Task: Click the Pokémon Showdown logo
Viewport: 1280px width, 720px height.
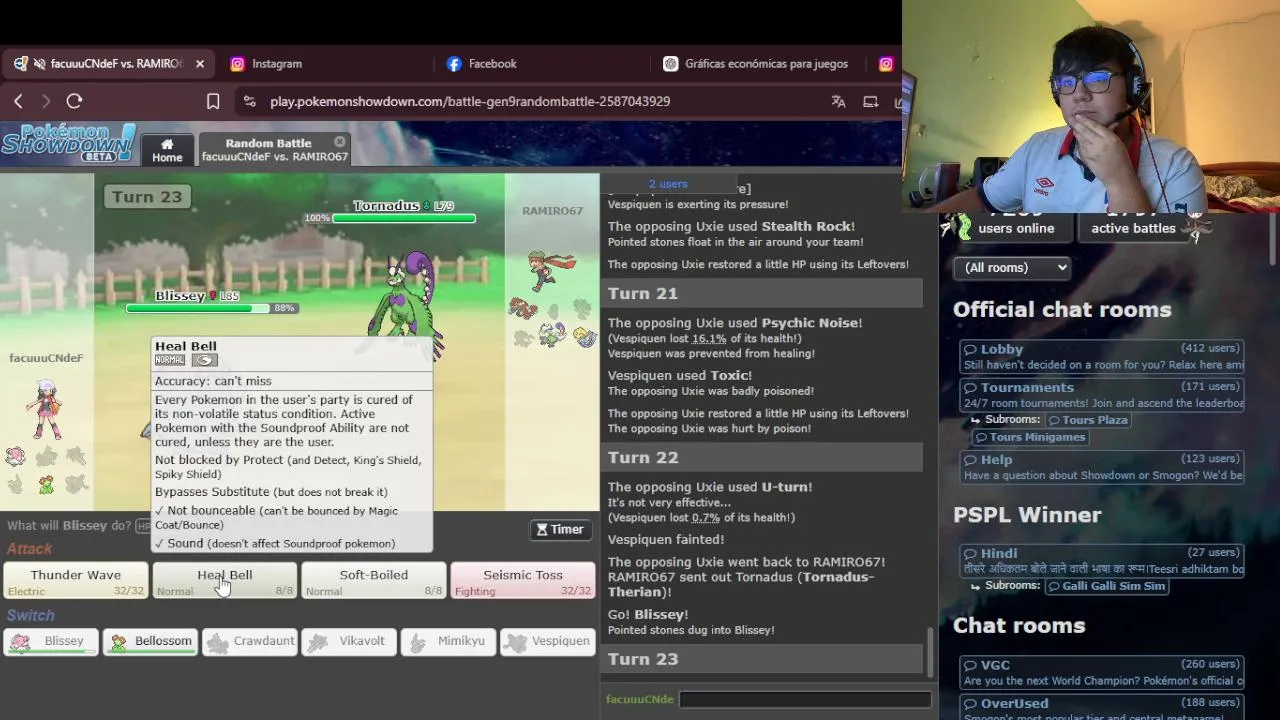Action: (x=68, y=143)
